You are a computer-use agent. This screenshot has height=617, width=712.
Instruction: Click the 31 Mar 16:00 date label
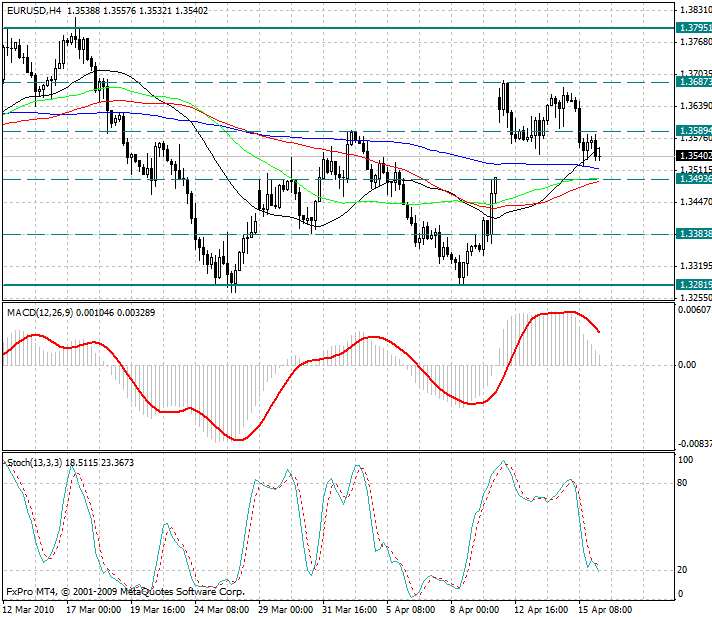[350, 609]
